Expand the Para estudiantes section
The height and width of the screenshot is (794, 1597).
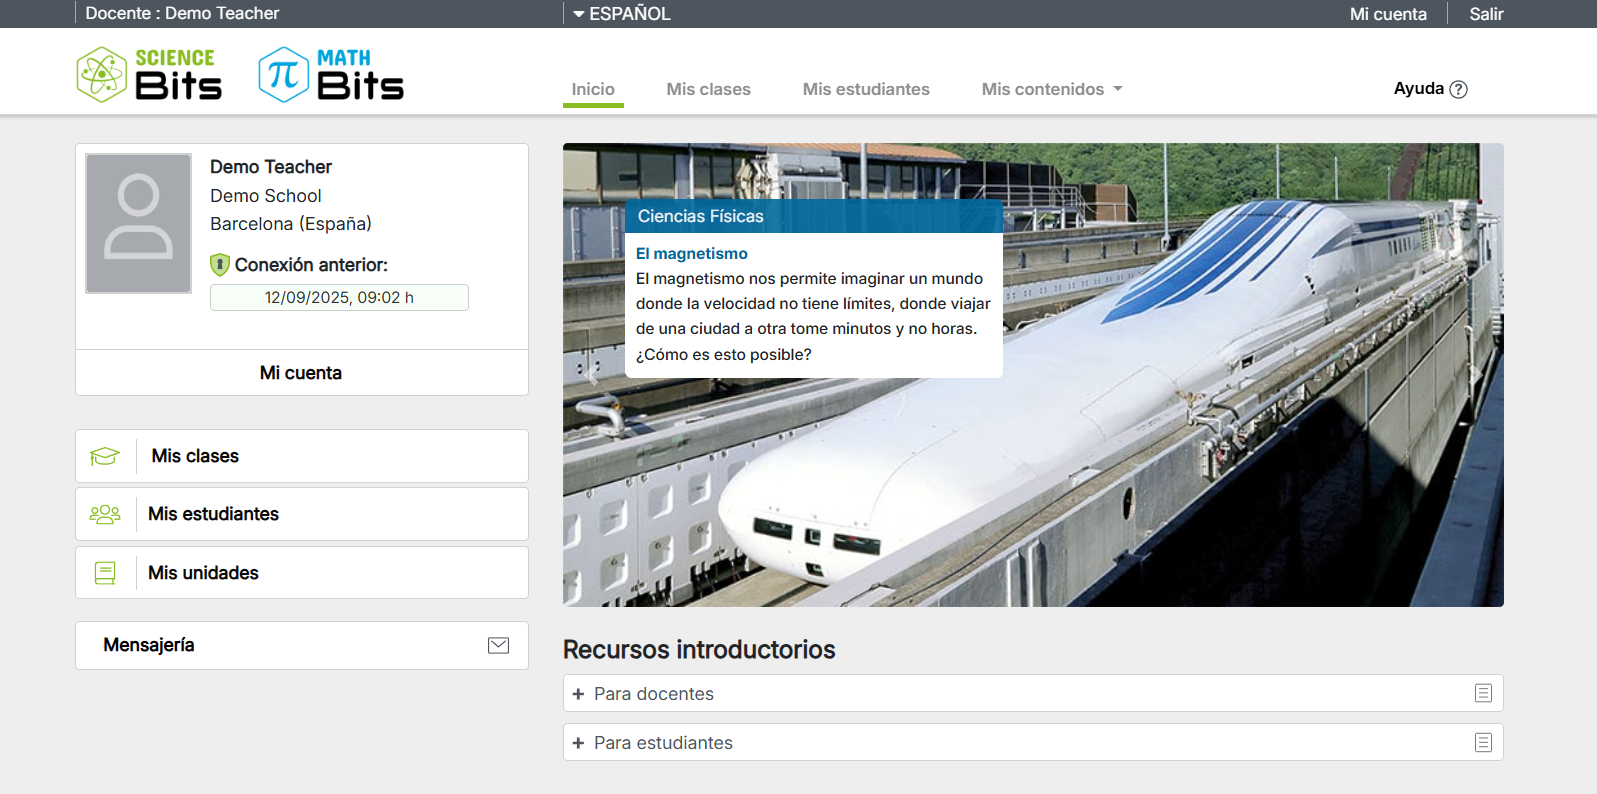coord(578,743)
